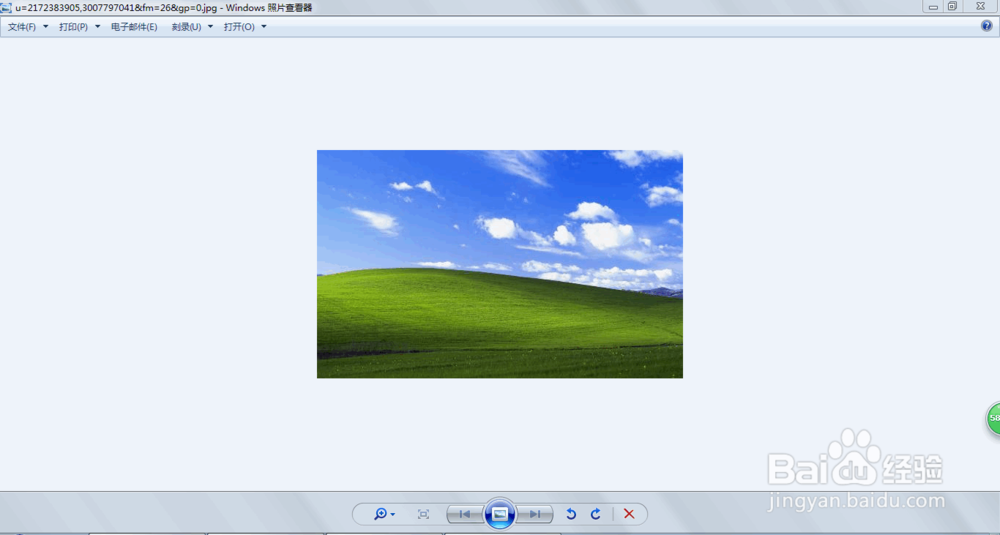The height and width of the screenshot is (535, 1000).
Task: Click the actual size fit icon
Action: tap(423, 514)
